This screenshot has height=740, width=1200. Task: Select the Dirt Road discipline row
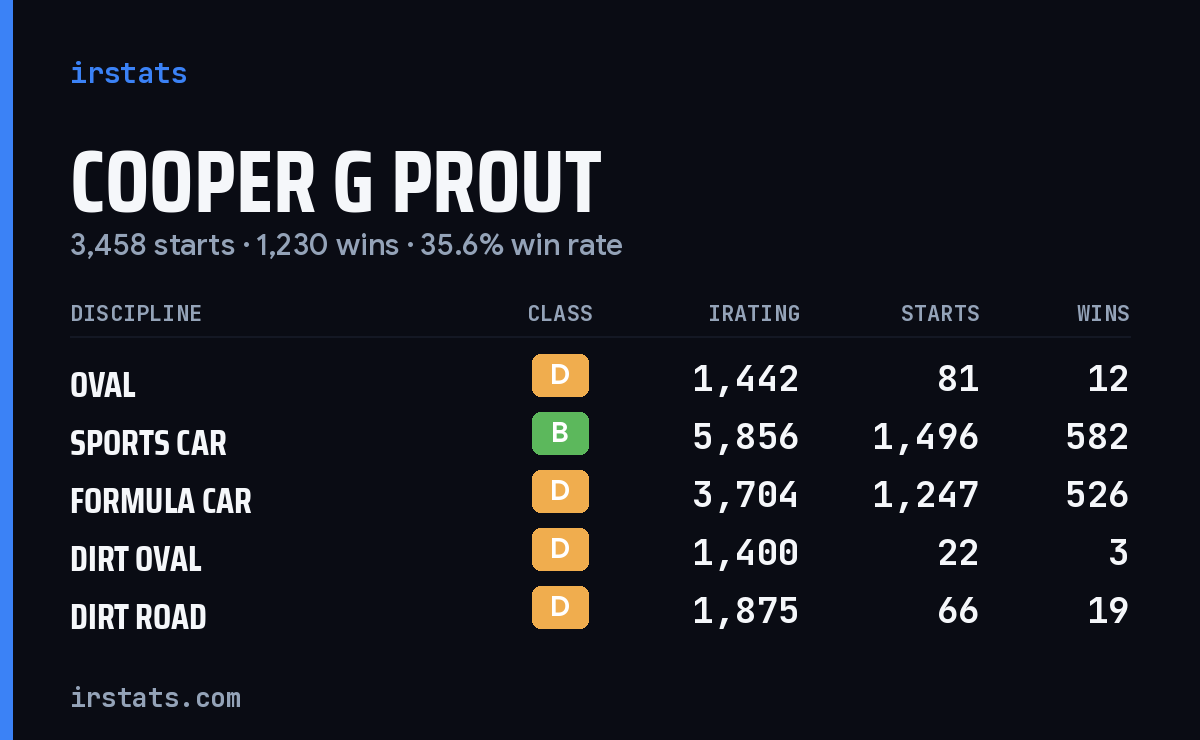point(600,611)
